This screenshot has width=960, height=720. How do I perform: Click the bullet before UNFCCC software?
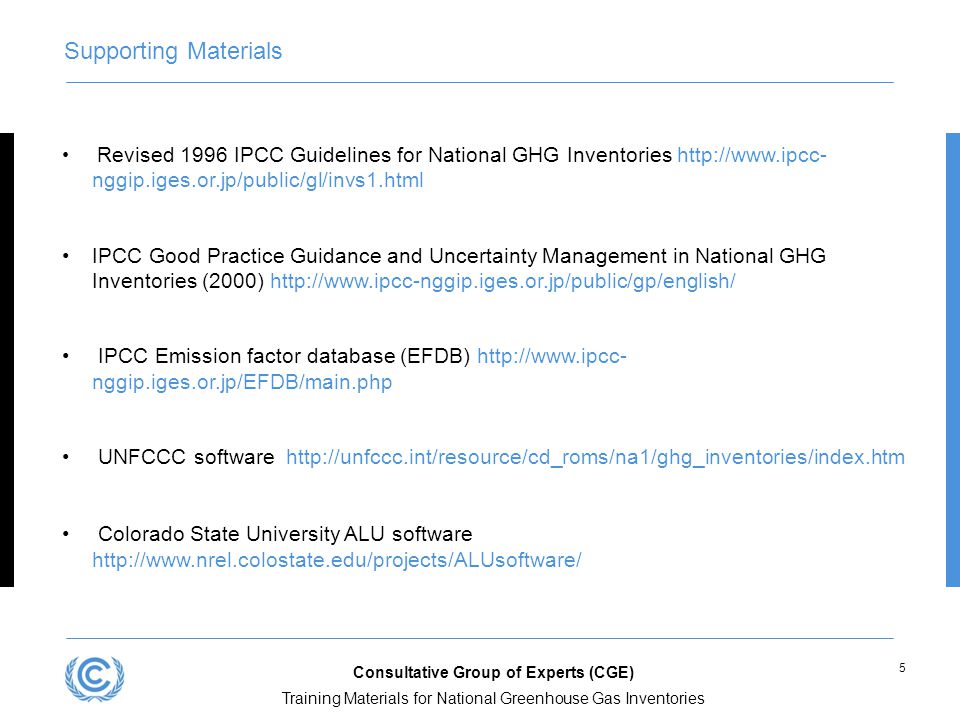point(66,457)
